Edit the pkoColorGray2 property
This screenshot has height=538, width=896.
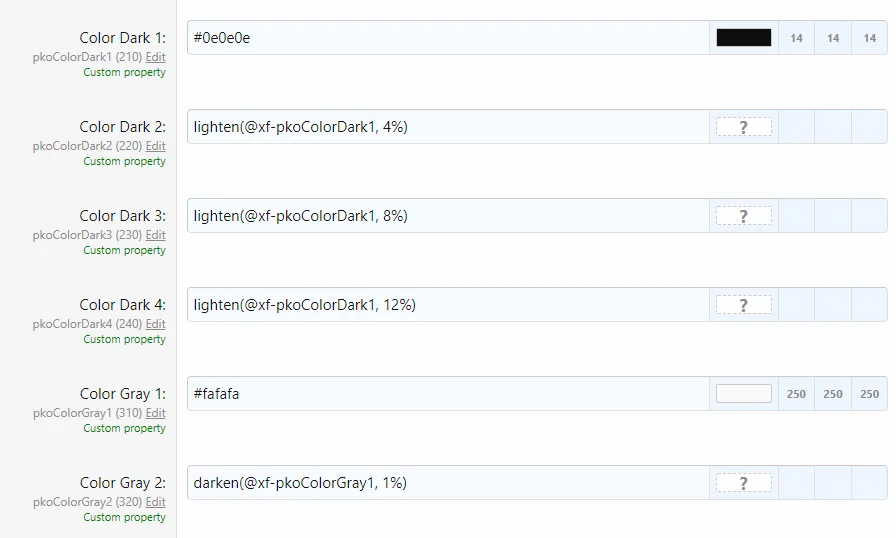[x=155, y=502]
